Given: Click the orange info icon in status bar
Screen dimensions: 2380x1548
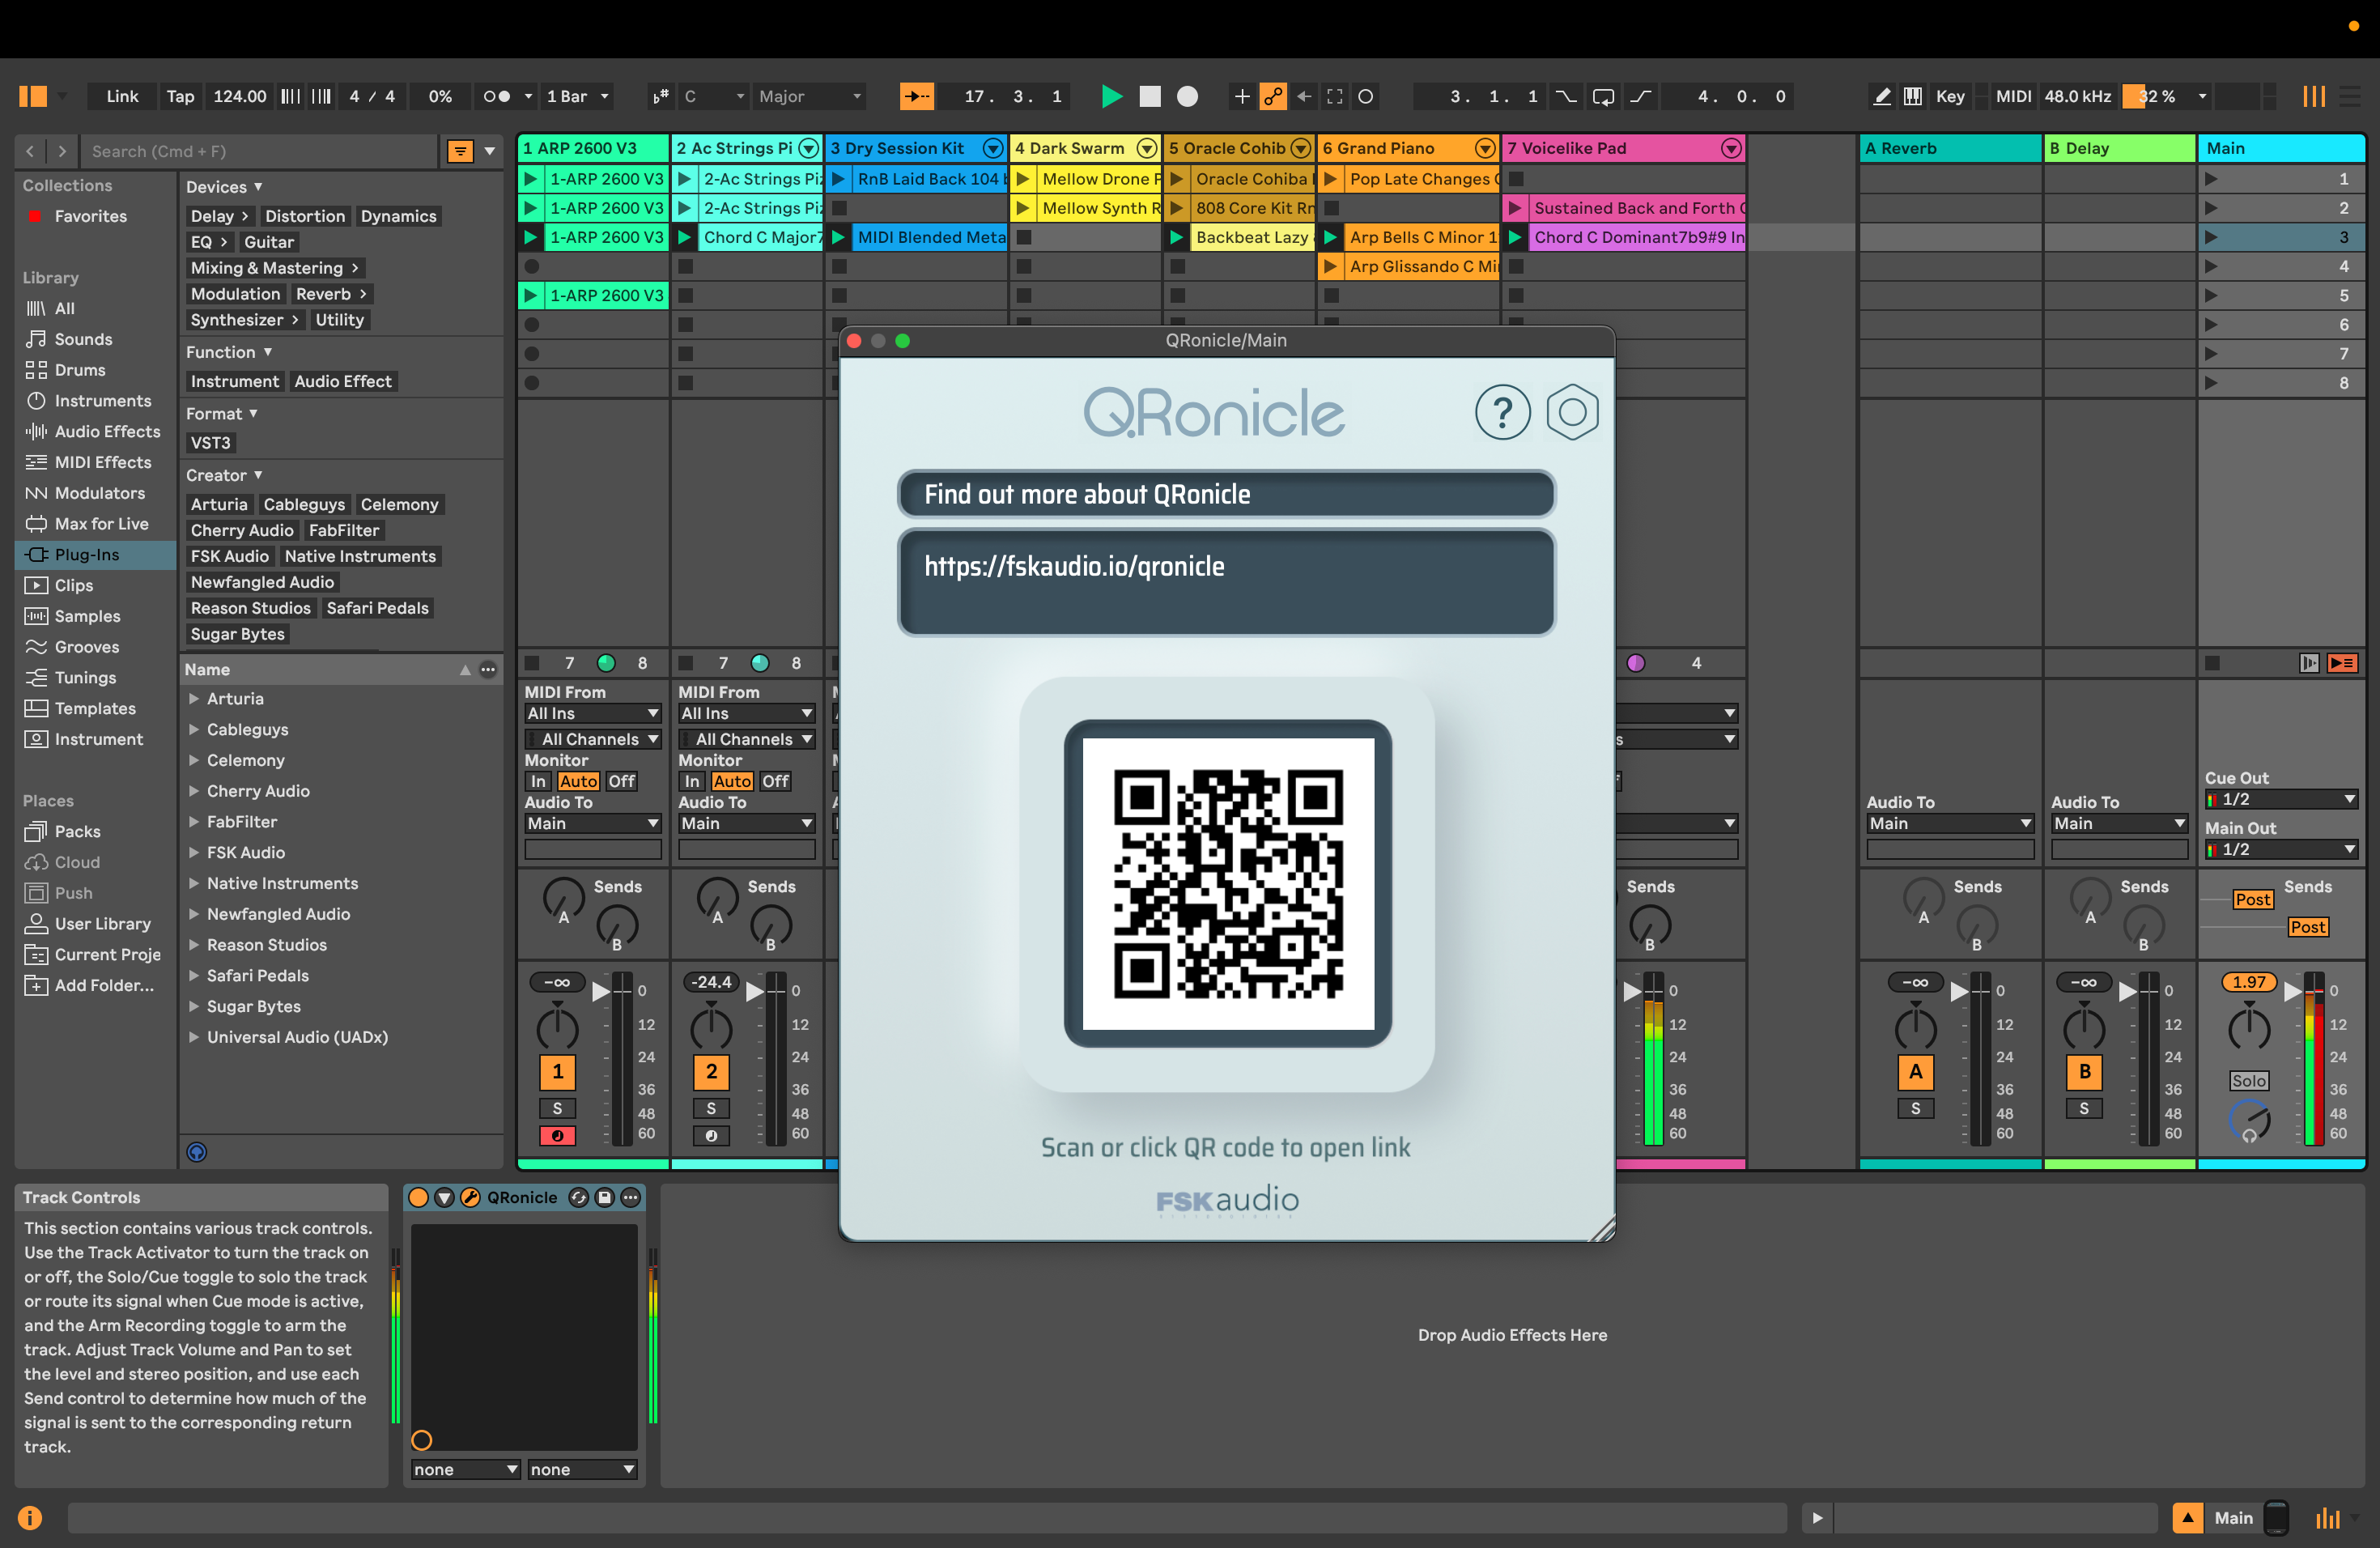Looking at the screenshot, I should point(30,1517).
